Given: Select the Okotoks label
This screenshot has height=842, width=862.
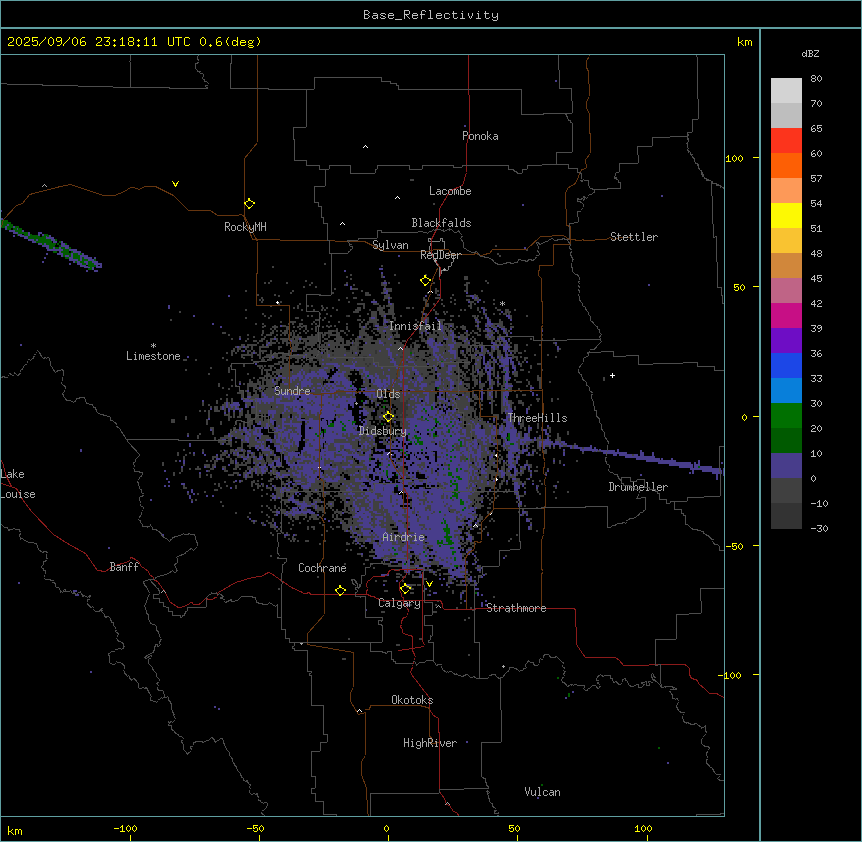Looking at the screenshot, I should coord(412,700).
